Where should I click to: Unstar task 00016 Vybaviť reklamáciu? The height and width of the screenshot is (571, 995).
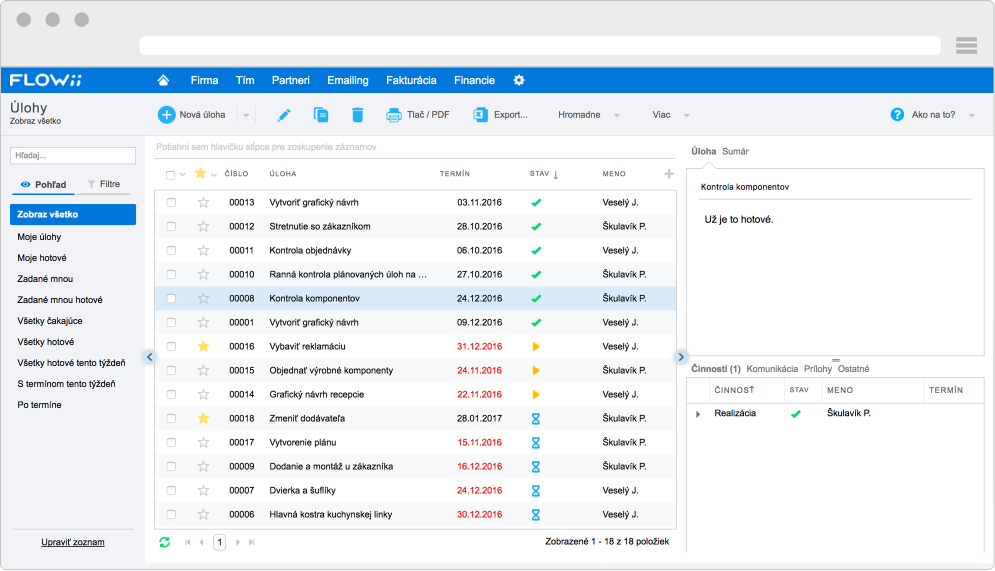[203, 346]
